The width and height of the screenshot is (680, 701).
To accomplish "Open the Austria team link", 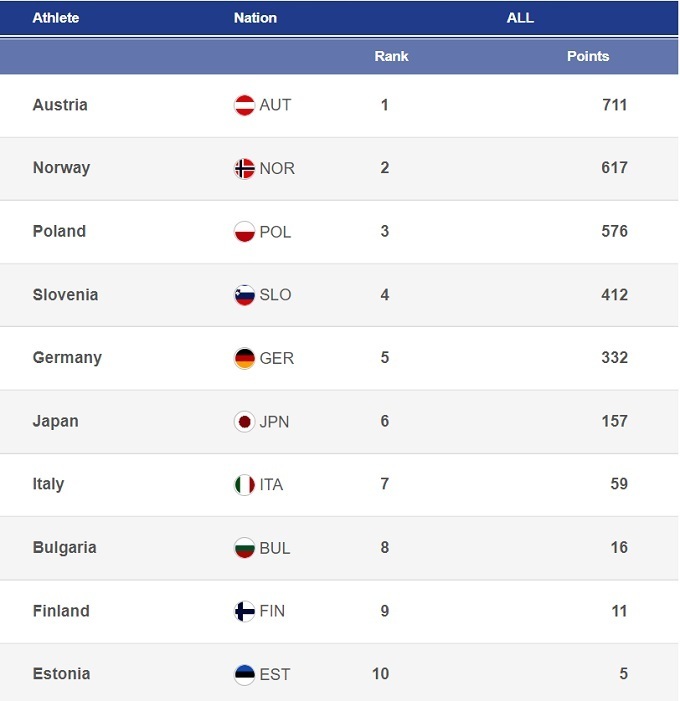I will (x=60, y=105).
